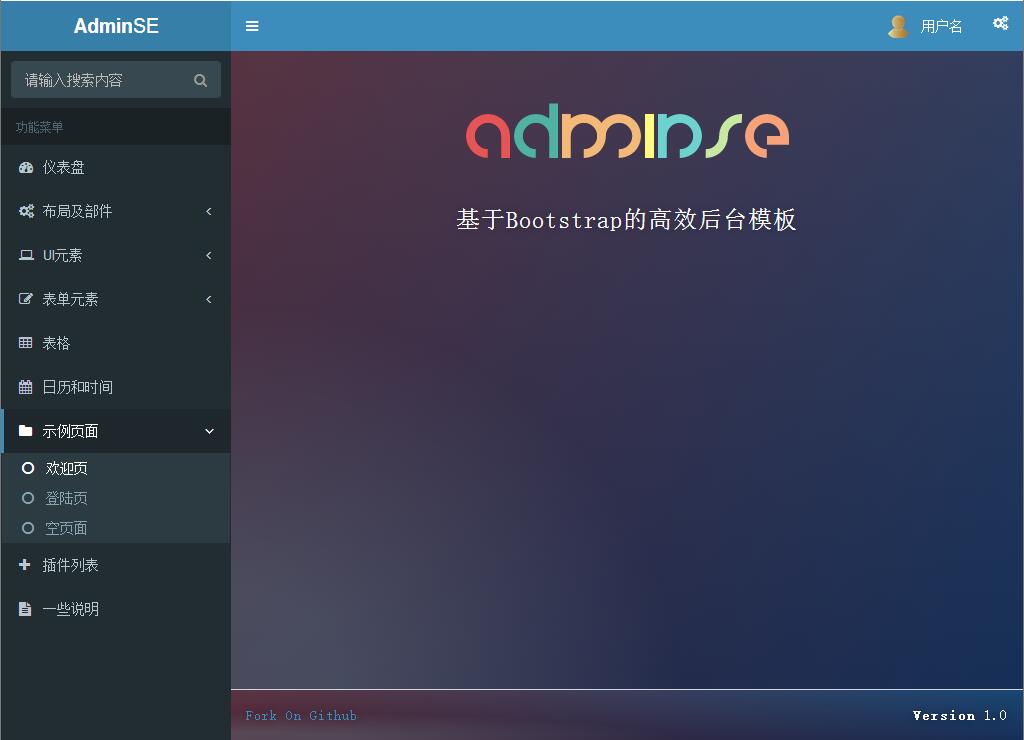1024x740 pixels.
Task: Click the user avatar icon
Action: pos(898,26)
